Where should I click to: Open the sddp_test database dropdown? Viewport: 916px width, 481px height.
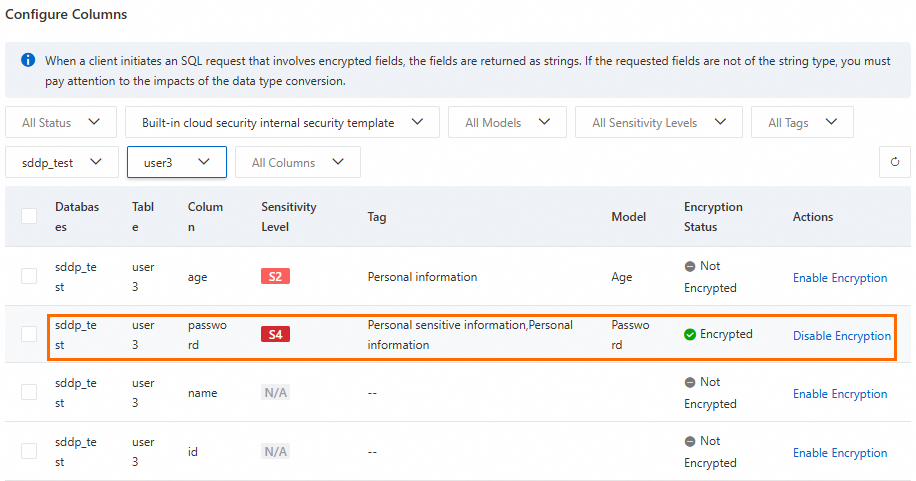(x=62, y=162)
